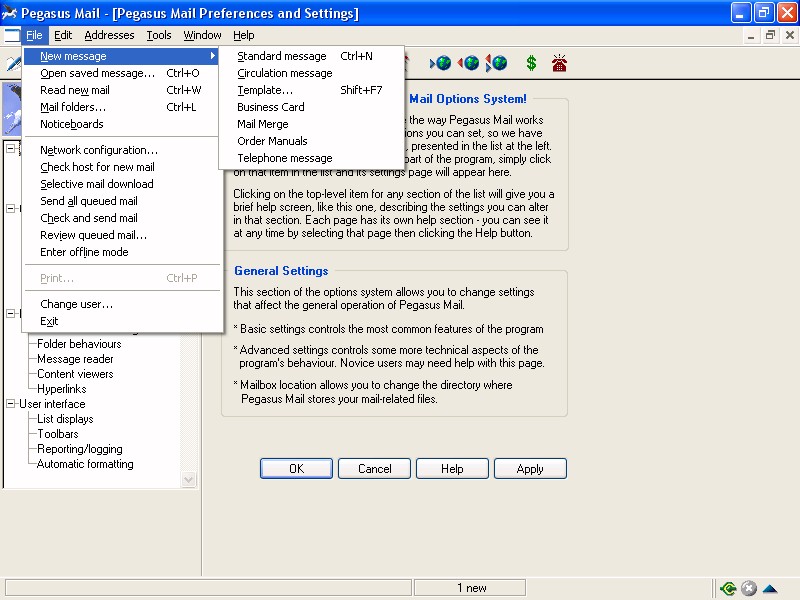Select Toolbars in settings tree
This screenshot has height=600, width=800.
pyautogui.click(x=58, y=434)
